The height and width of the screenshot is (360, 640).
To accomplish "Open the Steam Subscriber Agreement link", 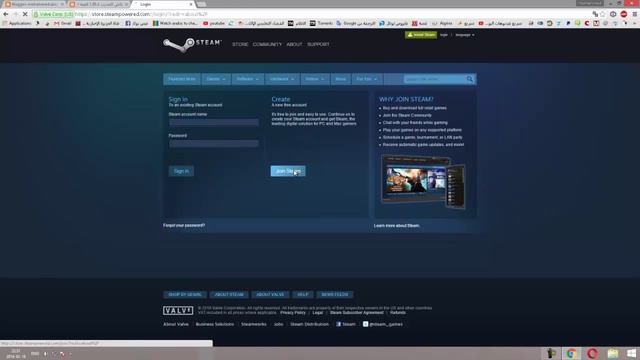I will click(x=357, y=313).
